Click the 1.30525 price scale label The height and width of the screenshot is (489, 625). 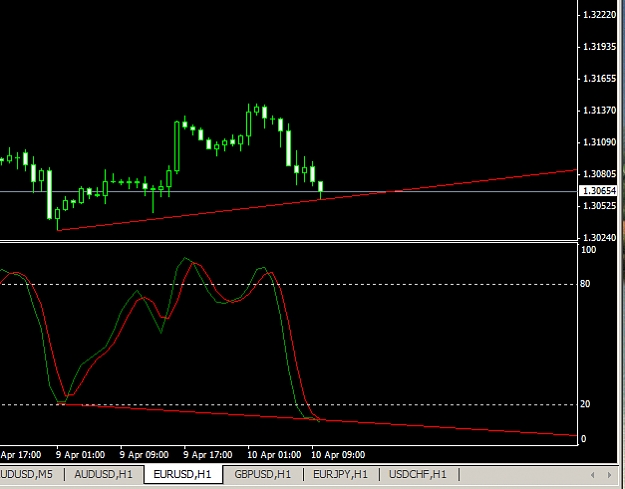click(x=599, y=206)
